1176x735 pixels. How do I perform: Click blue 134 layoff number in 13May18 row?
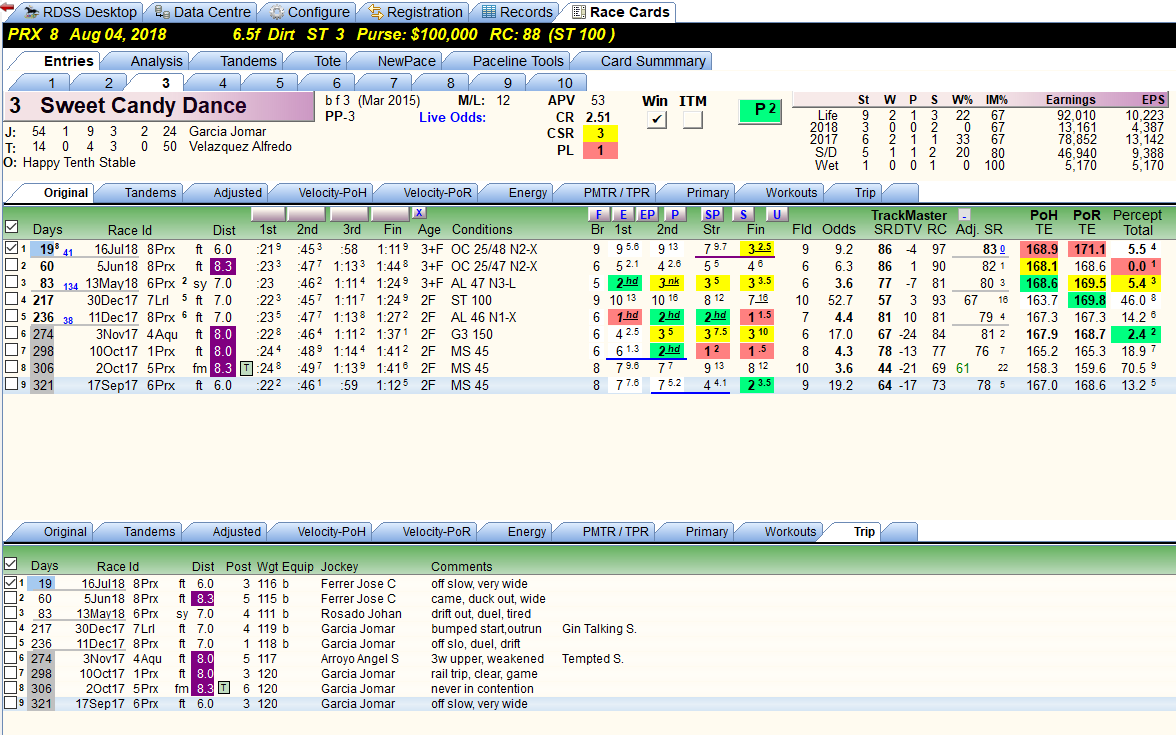(x=70, y=286)
